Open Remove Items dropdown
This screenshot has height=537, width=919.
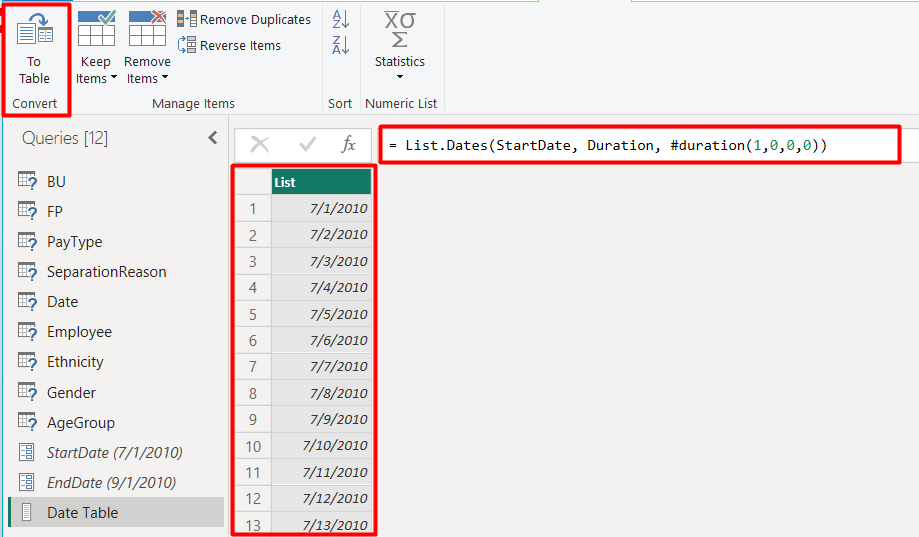[147, 49]
